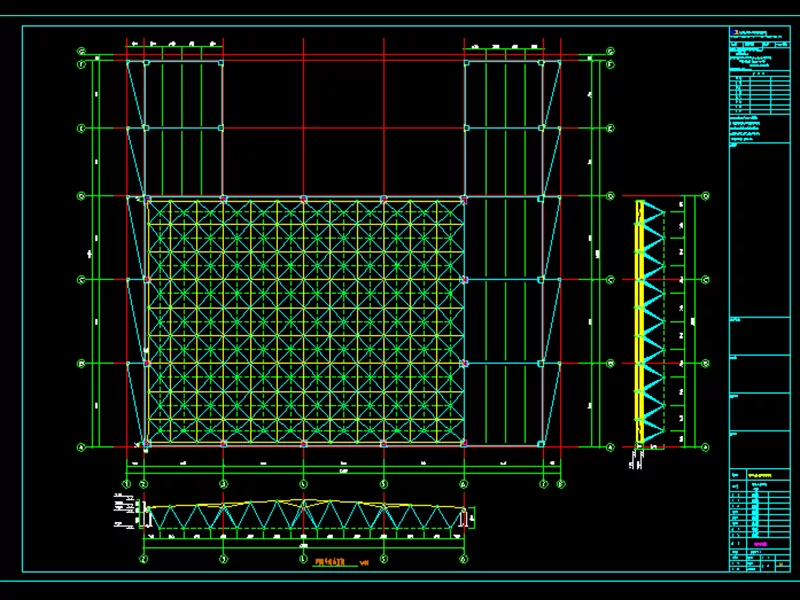
Task: Pick grid axis bubble 4 below the plan view
Action: point(303,483)
